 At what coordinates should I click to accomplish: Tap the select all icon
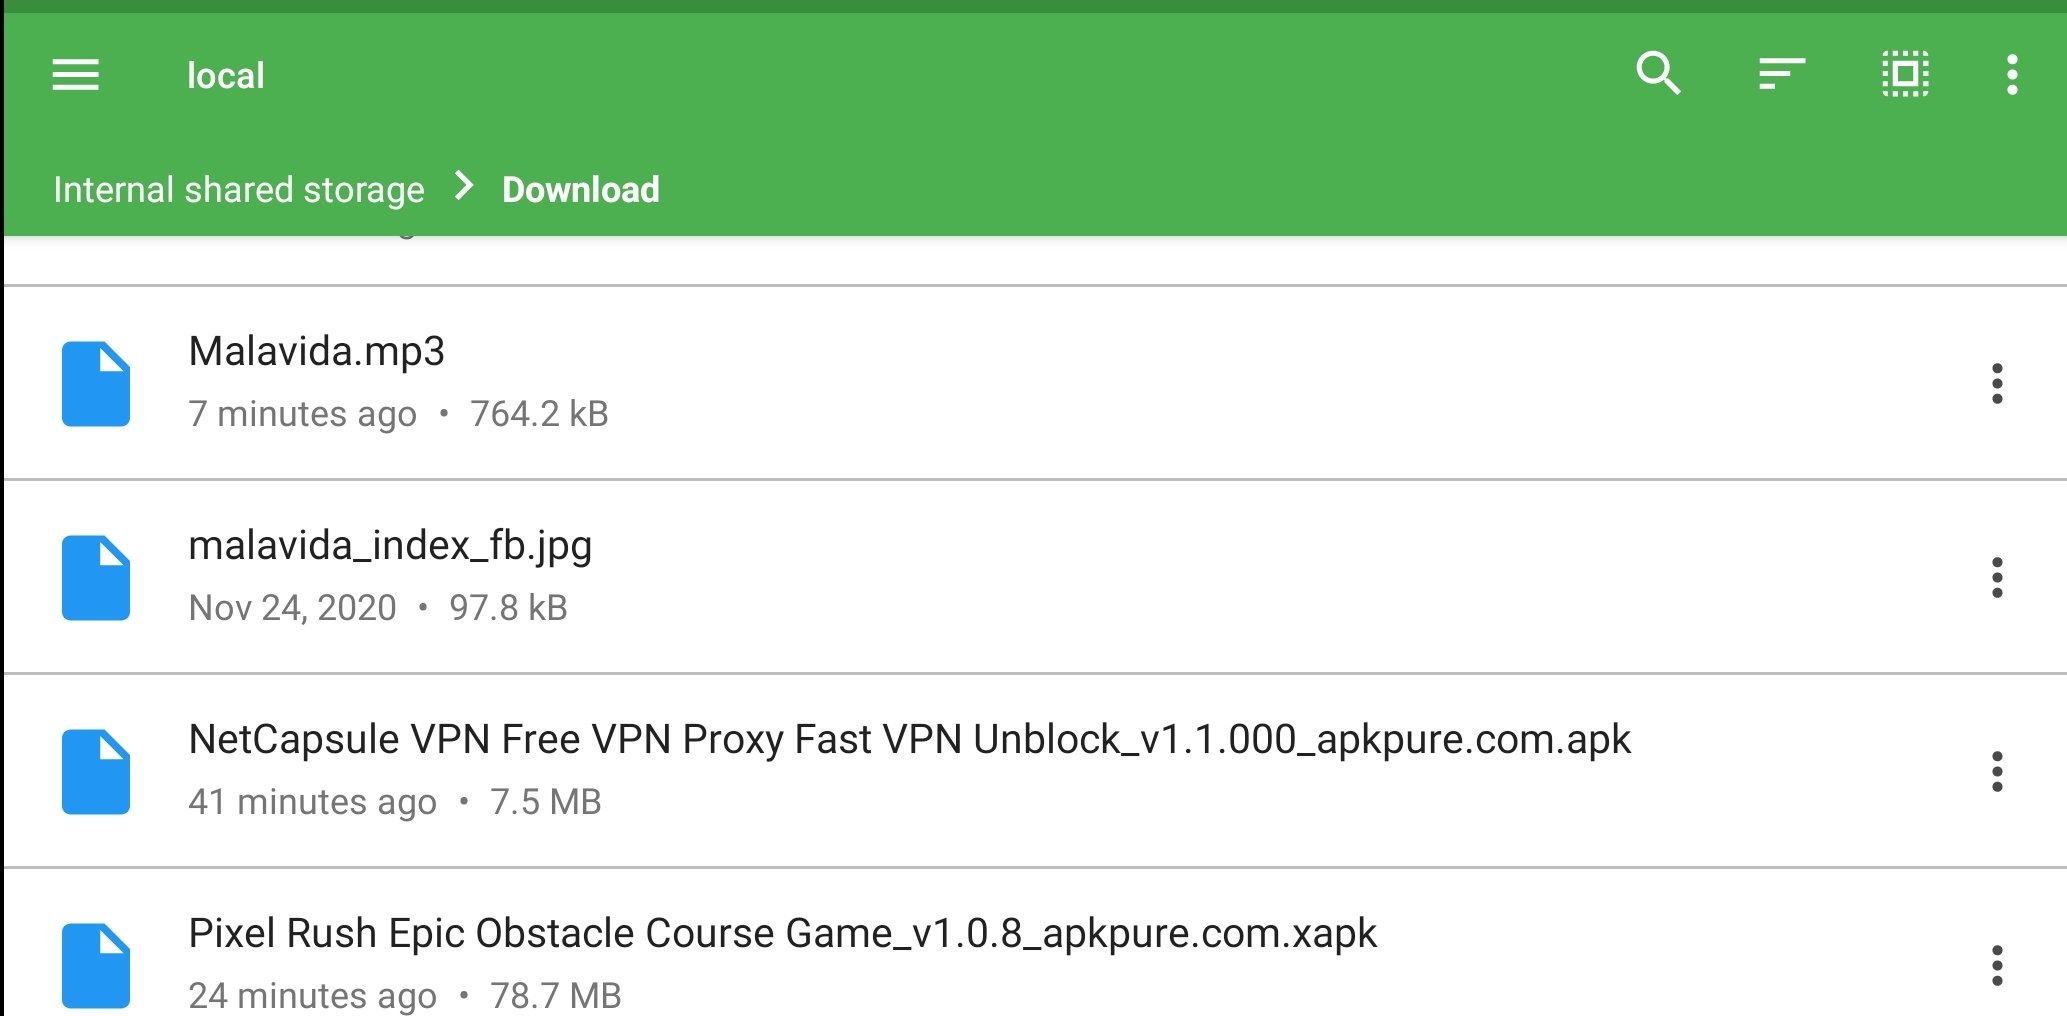coord(1906,74)
